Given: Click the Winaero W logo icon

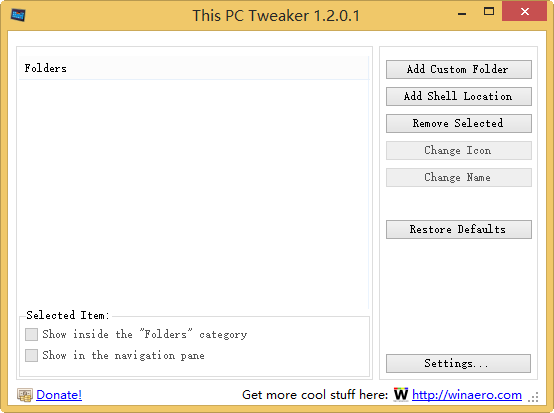Looking at the screenshot, I should pyautogui.click(x=401, y=394).
